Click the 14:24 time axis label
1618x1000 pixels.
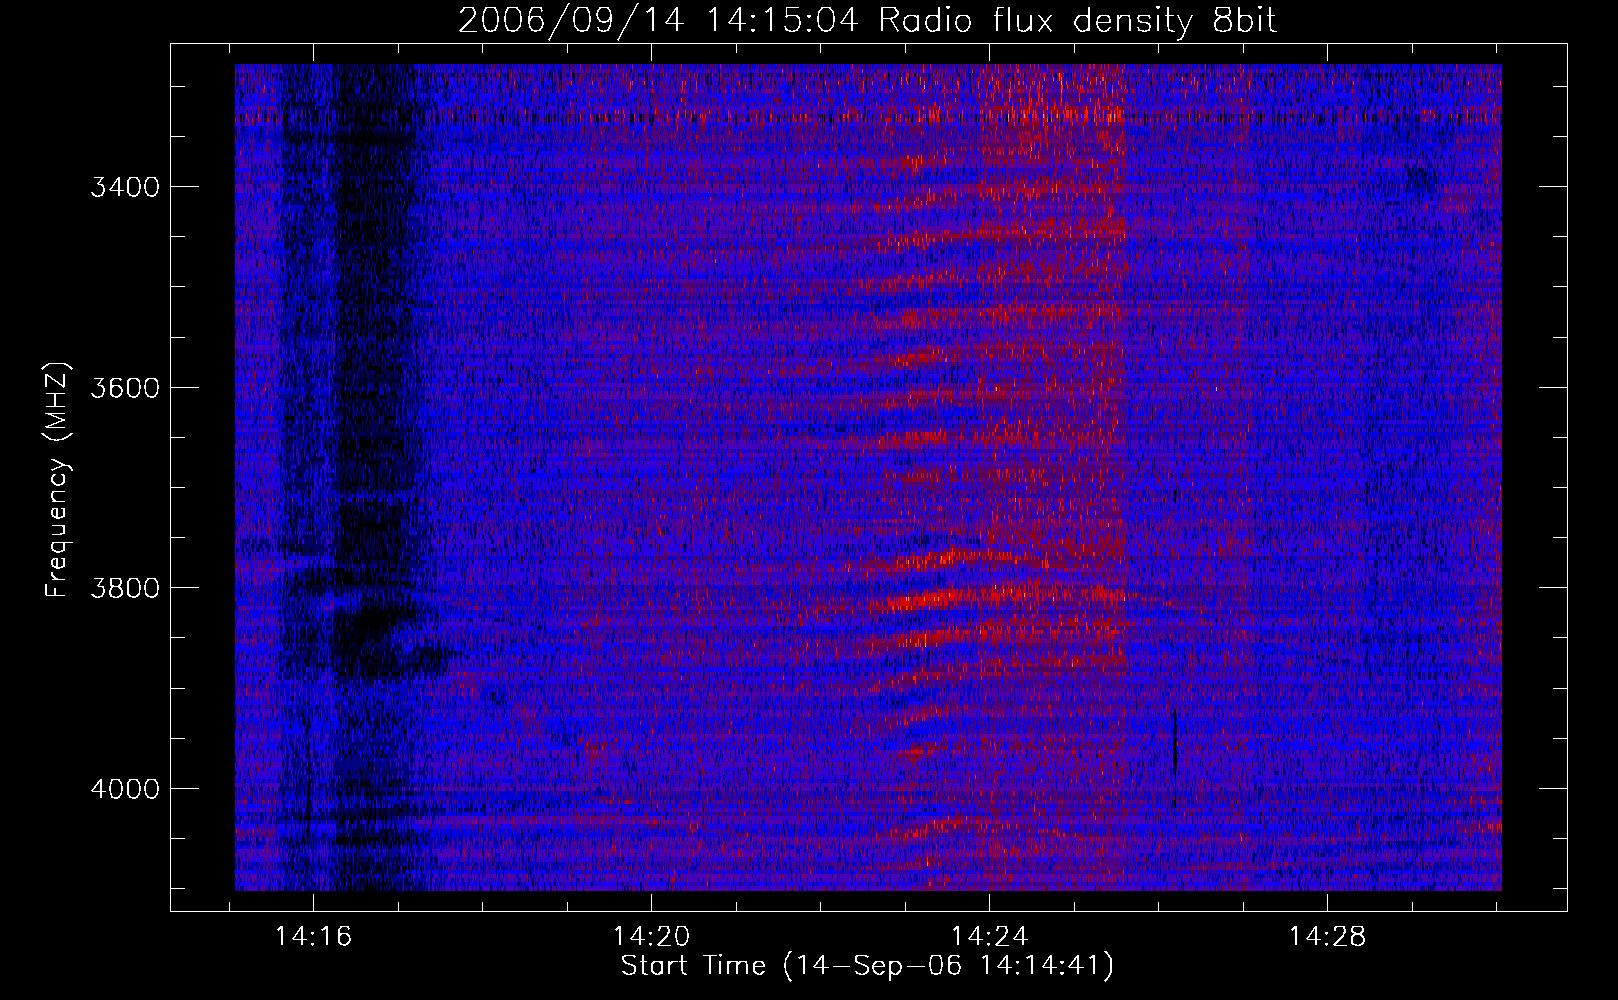tap(990, 937)
